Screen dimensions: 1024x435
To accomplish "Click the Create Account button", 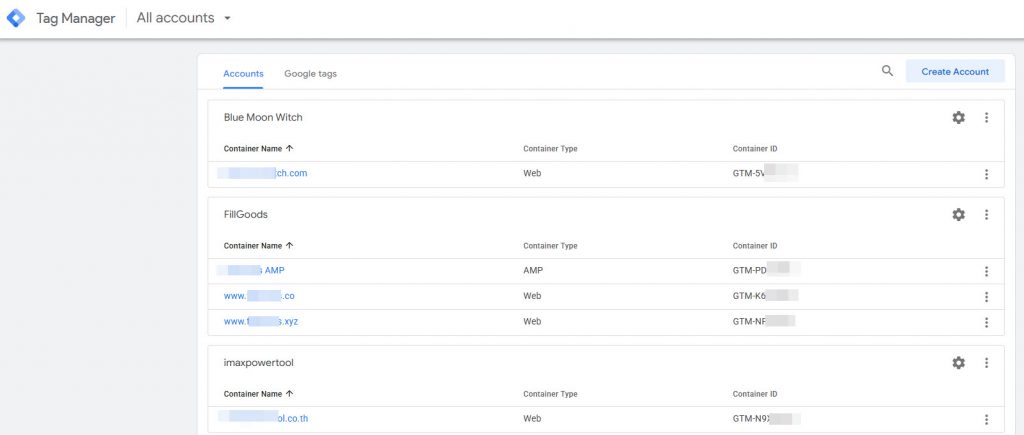I will pyautogui.click(x=955, y=72).
